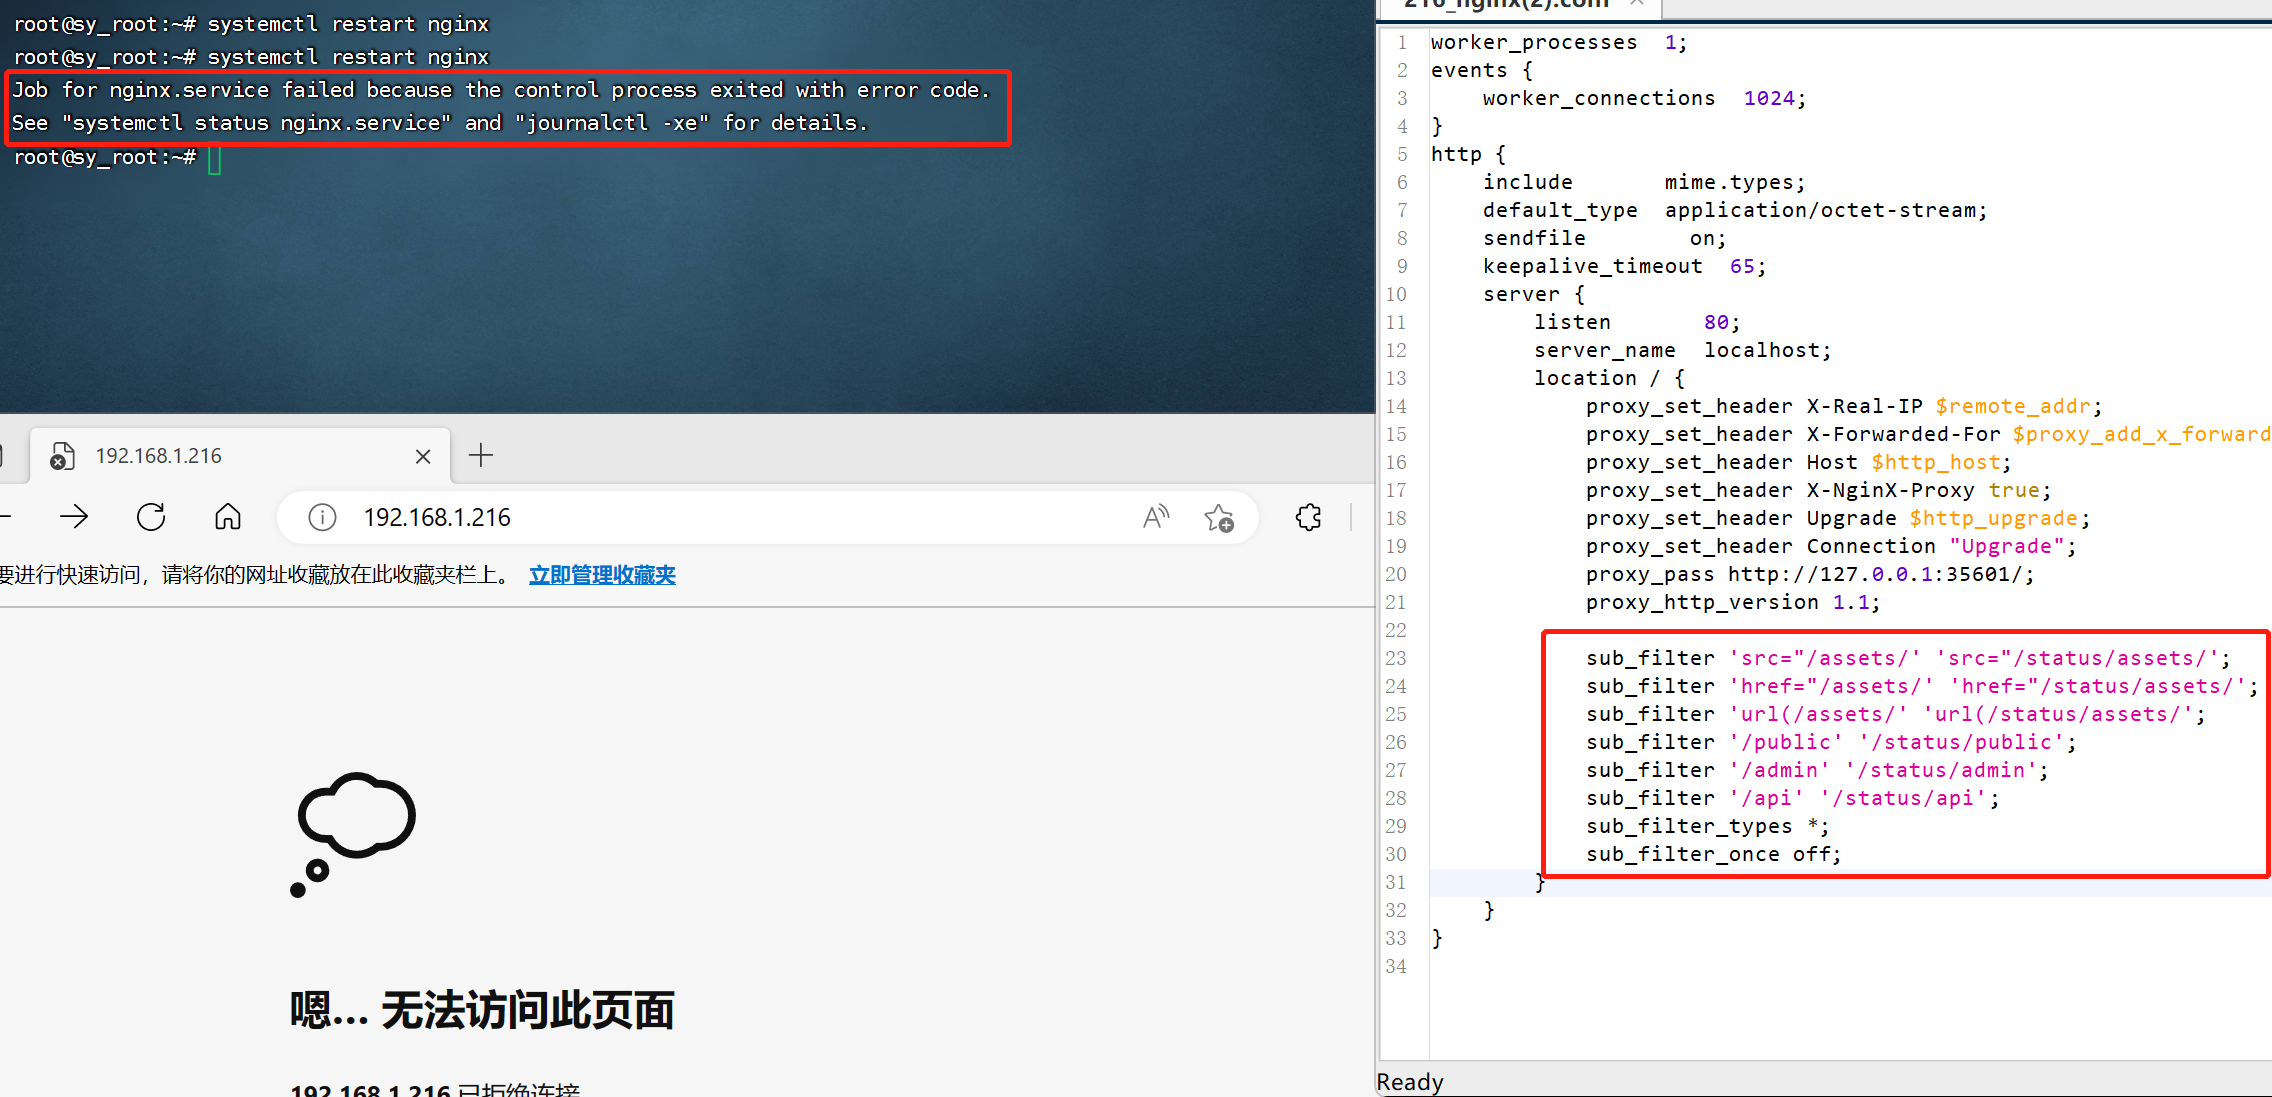Click the proxy_http_version 1.1 line
Viewport: 2272px width, 1097px height.
pyautogui.click(x=1733, y=602)
